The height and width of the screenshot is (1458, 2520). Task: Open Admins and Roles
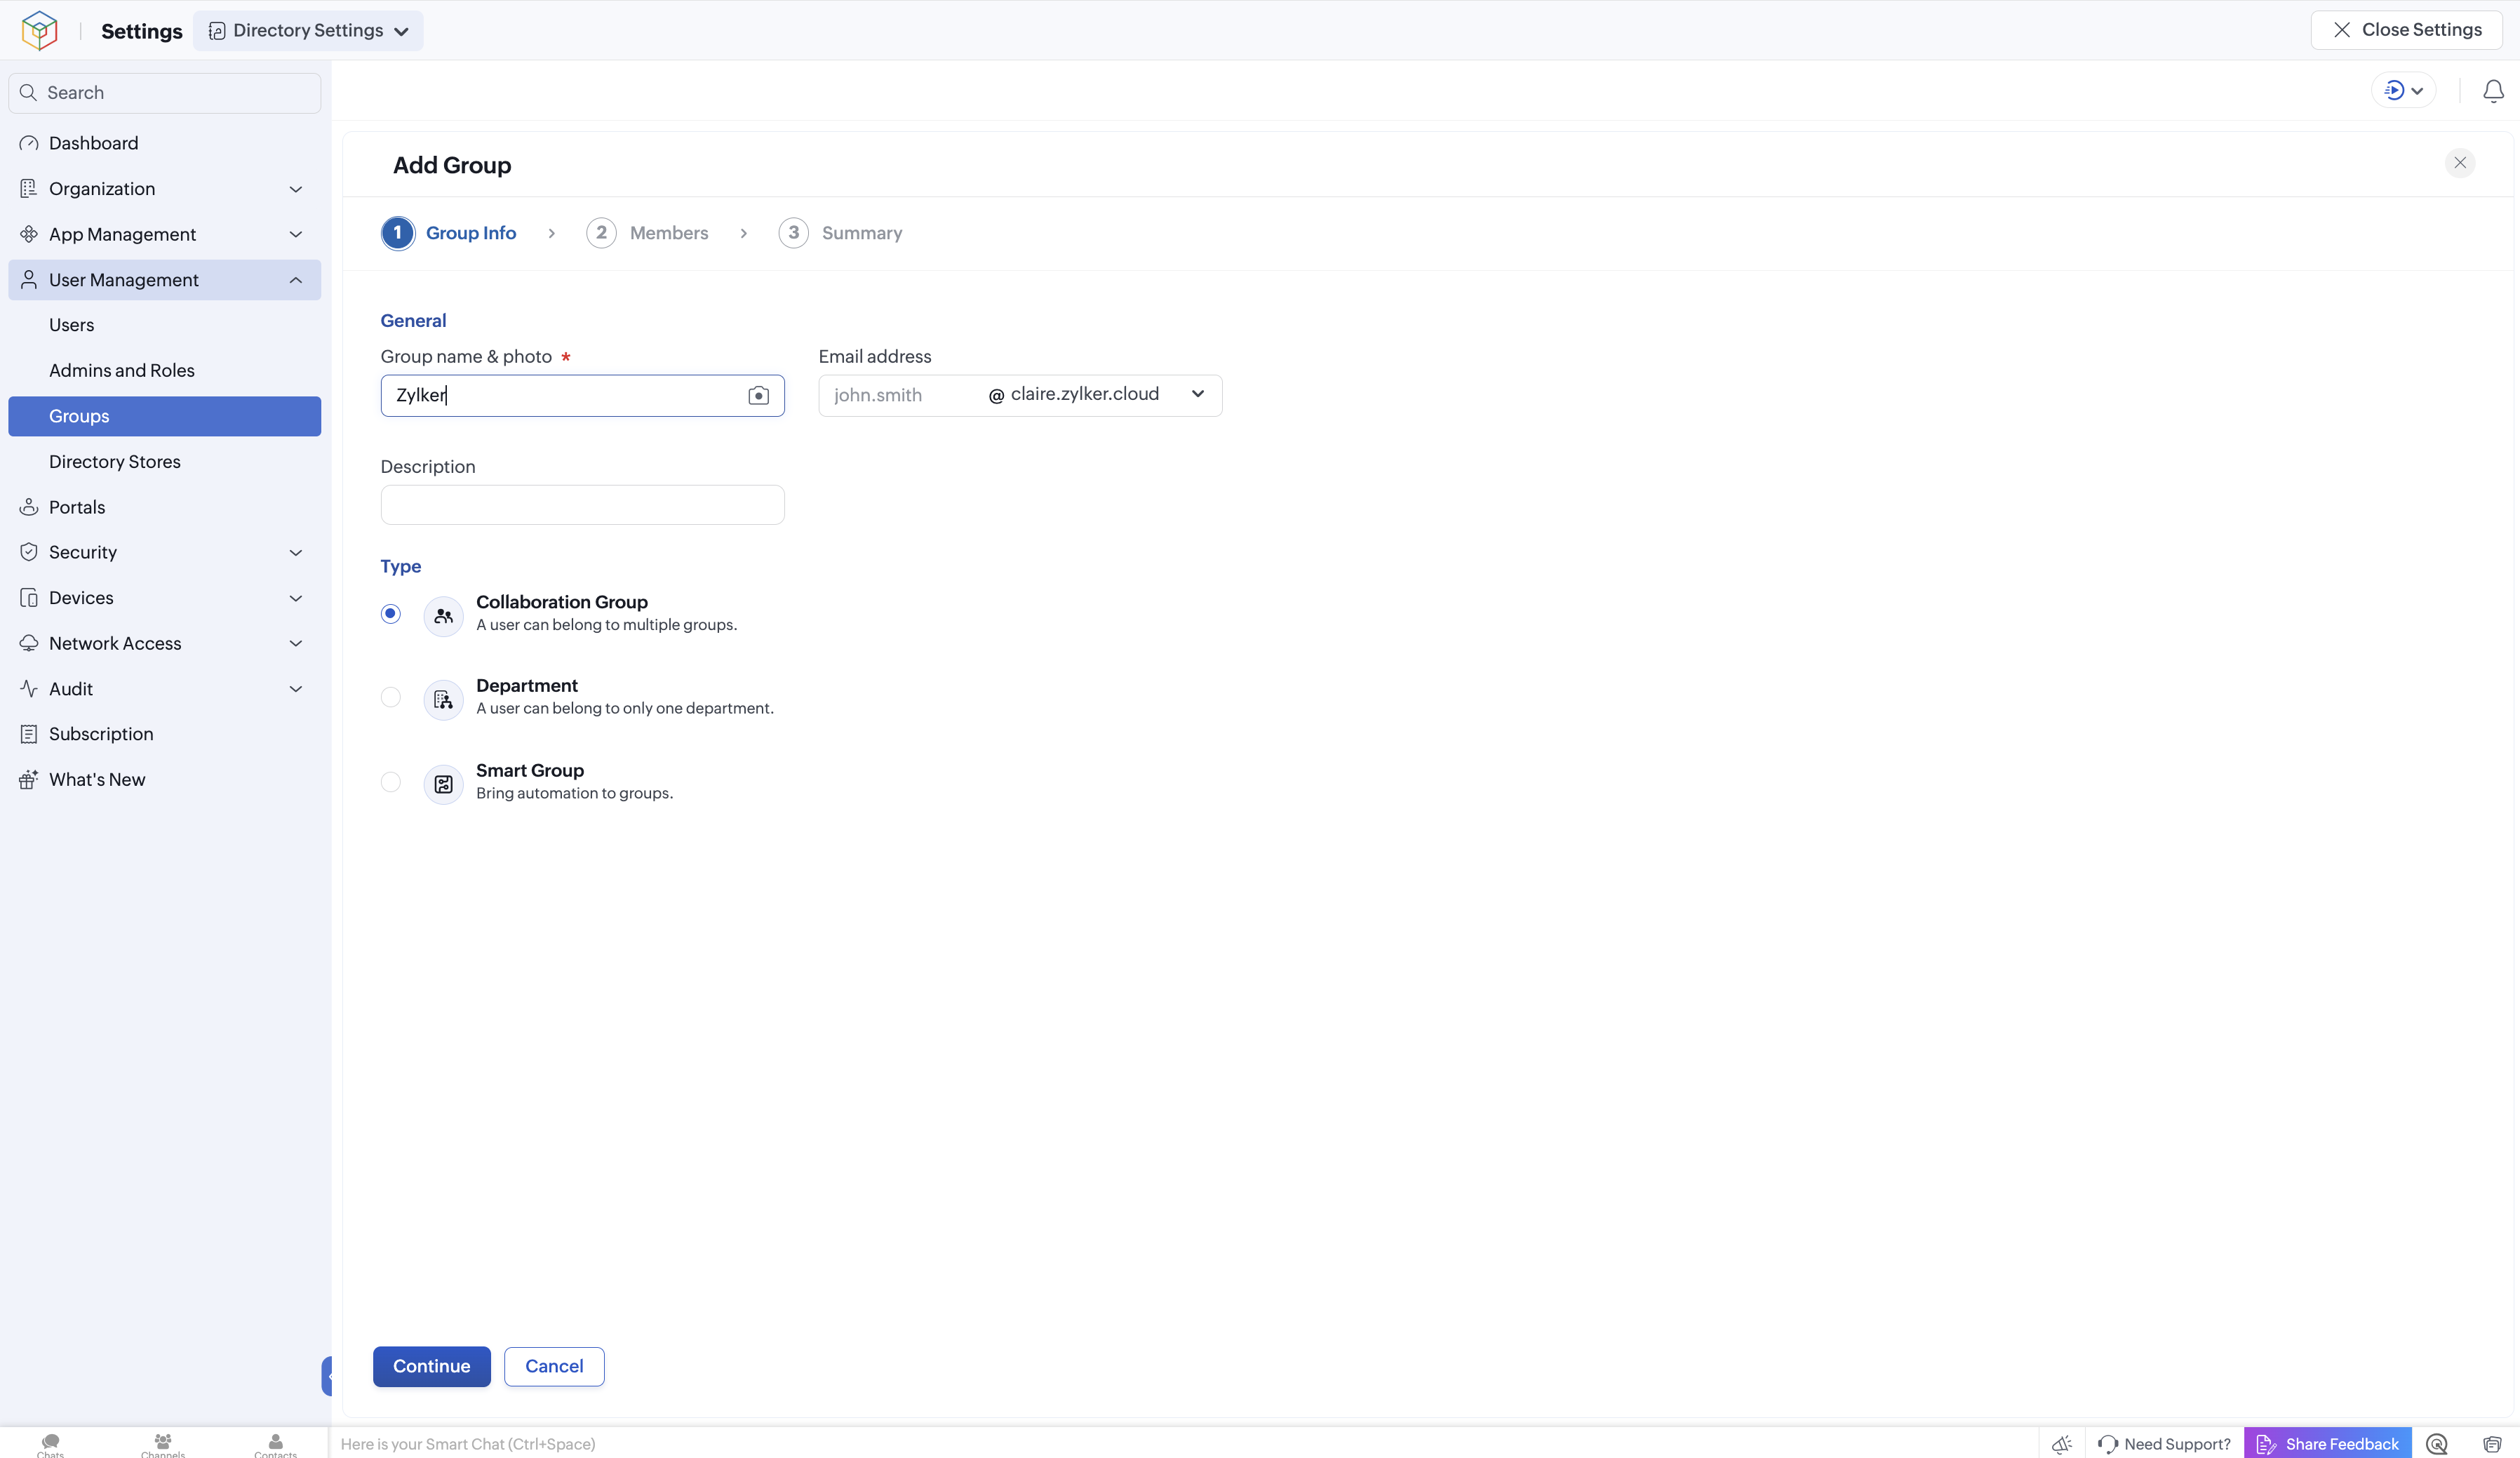(x=165, y=371)
